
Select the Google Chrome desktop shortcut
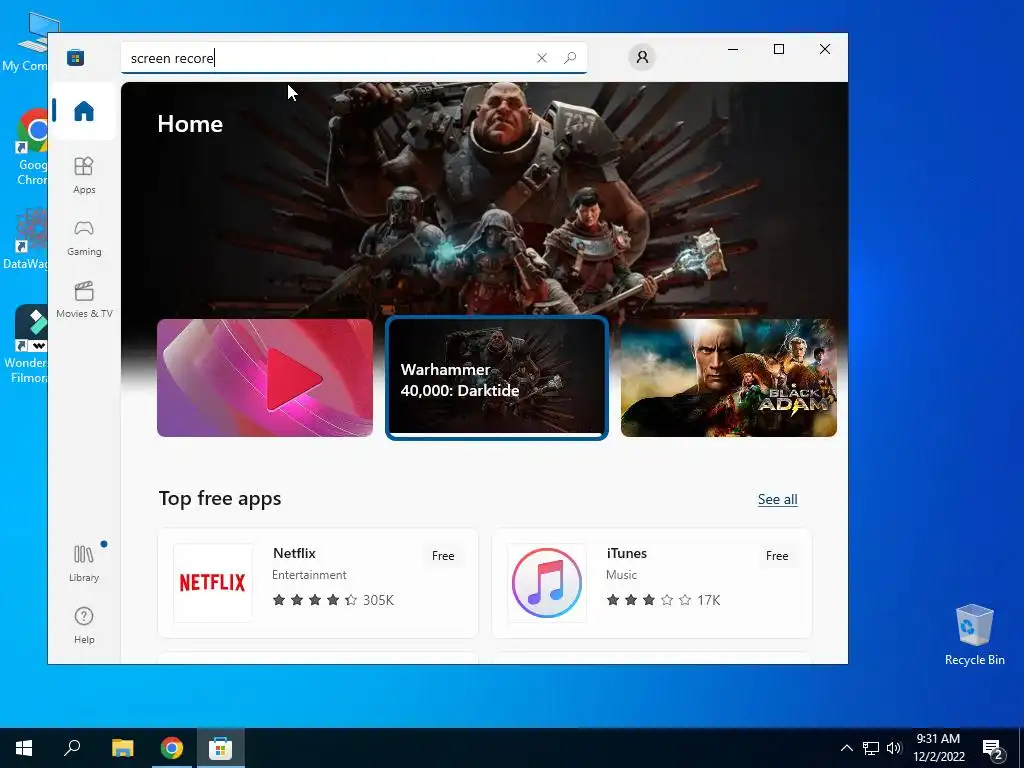coord(31,147)
